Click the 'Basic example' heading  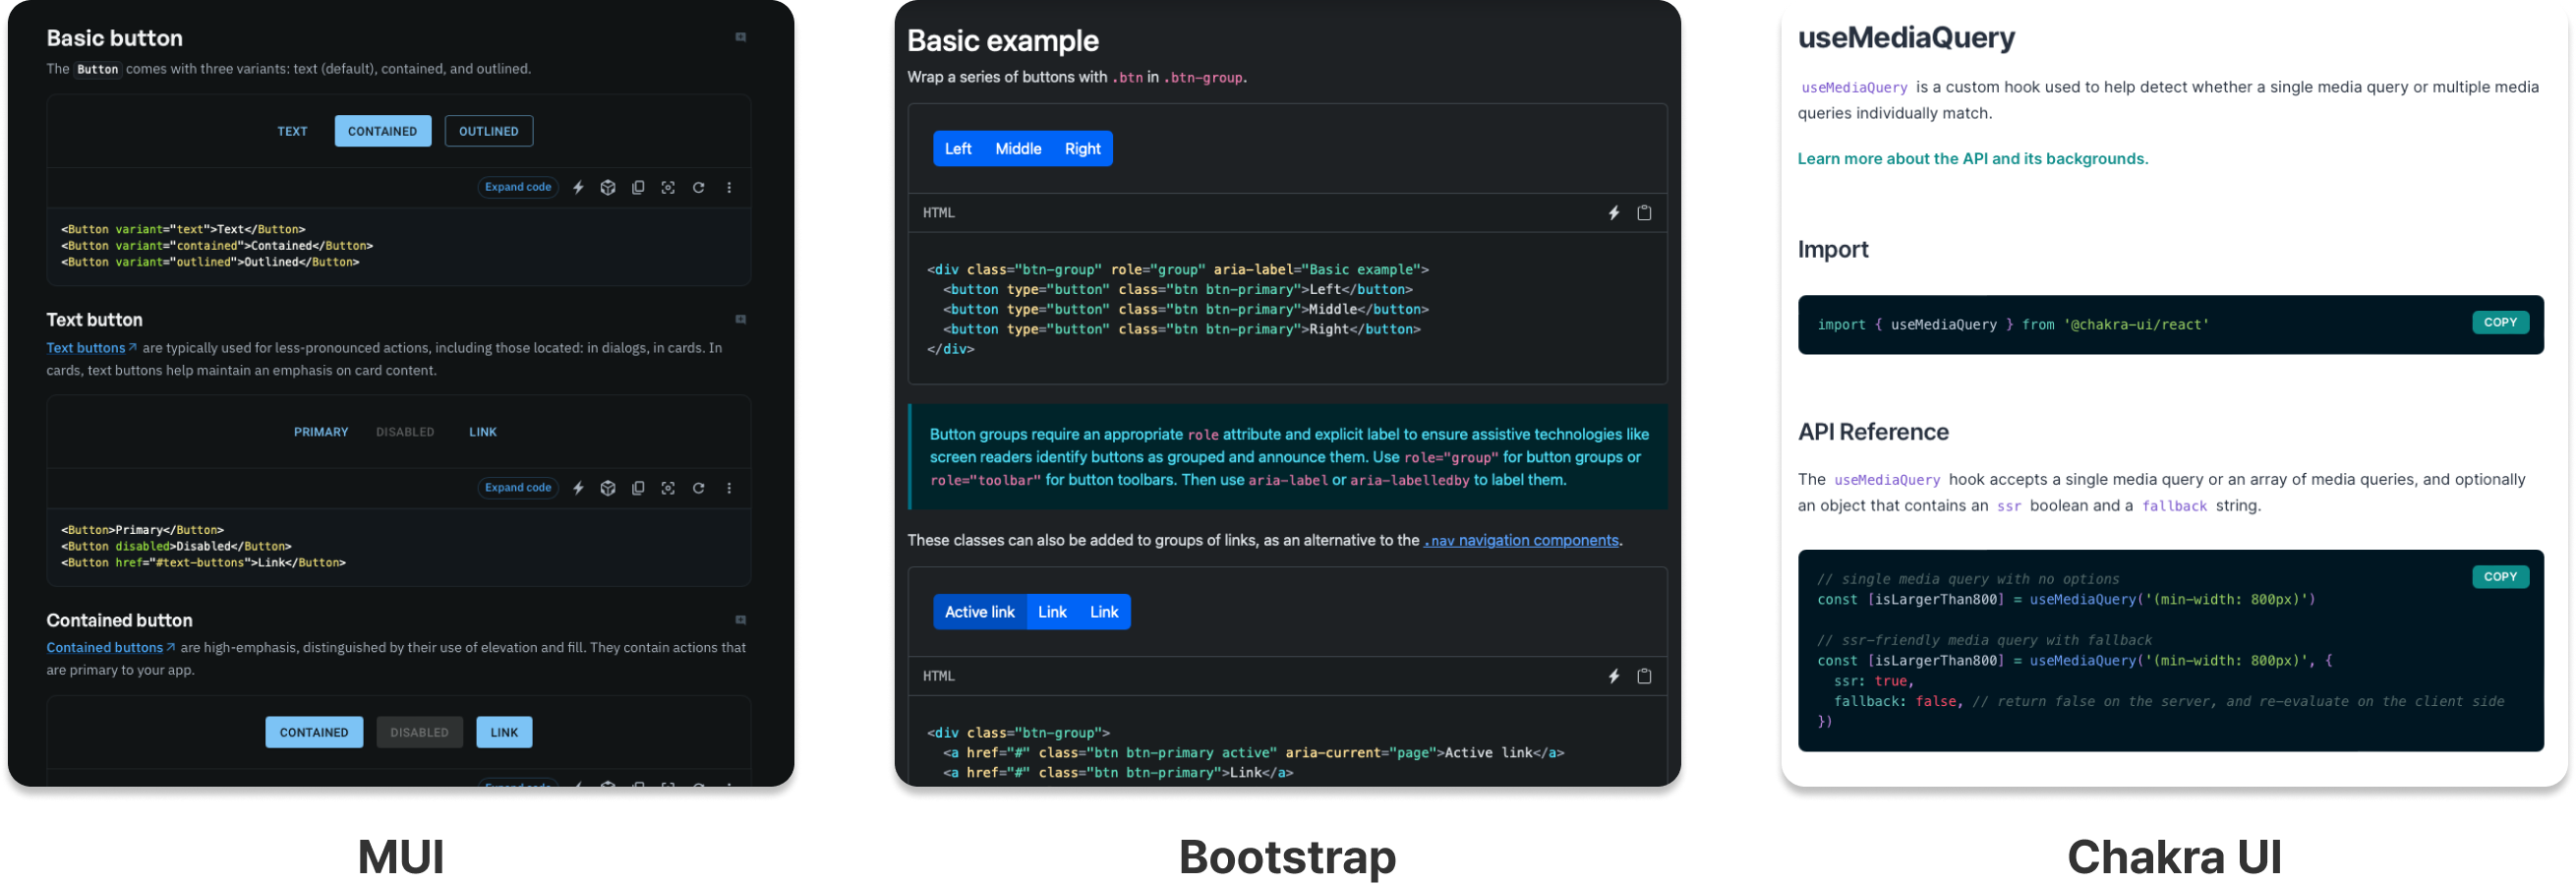pos(1003,41)
